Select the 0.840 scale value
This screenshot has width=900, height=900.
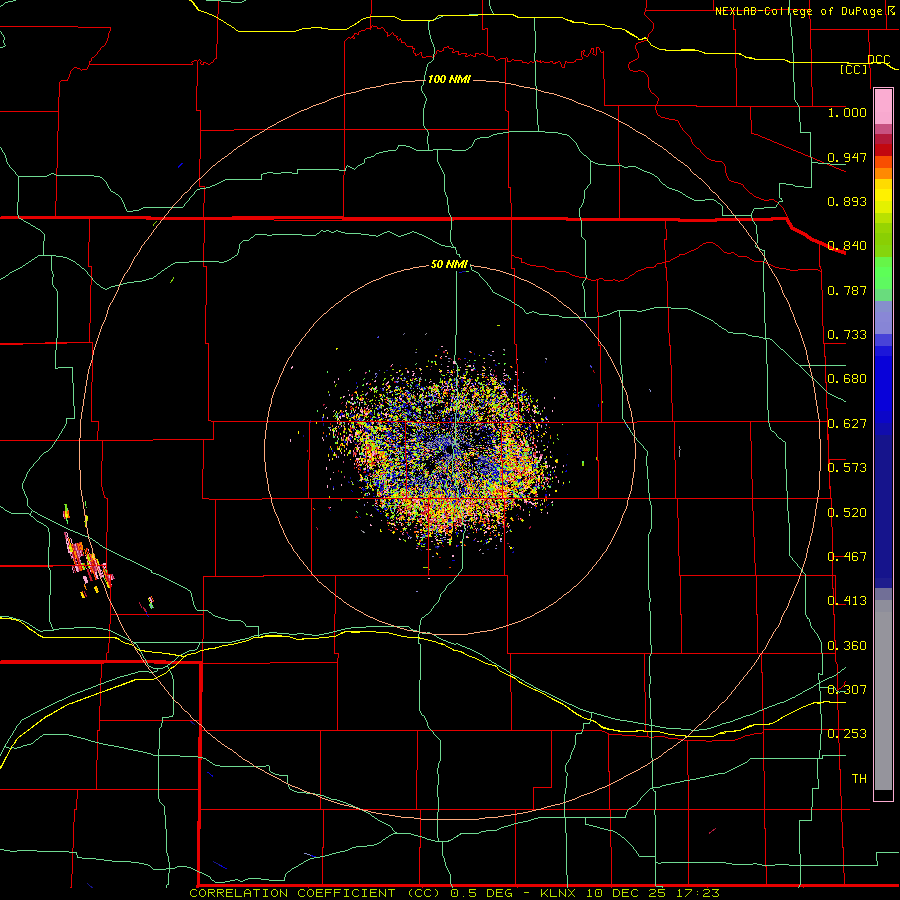(847, 246)
